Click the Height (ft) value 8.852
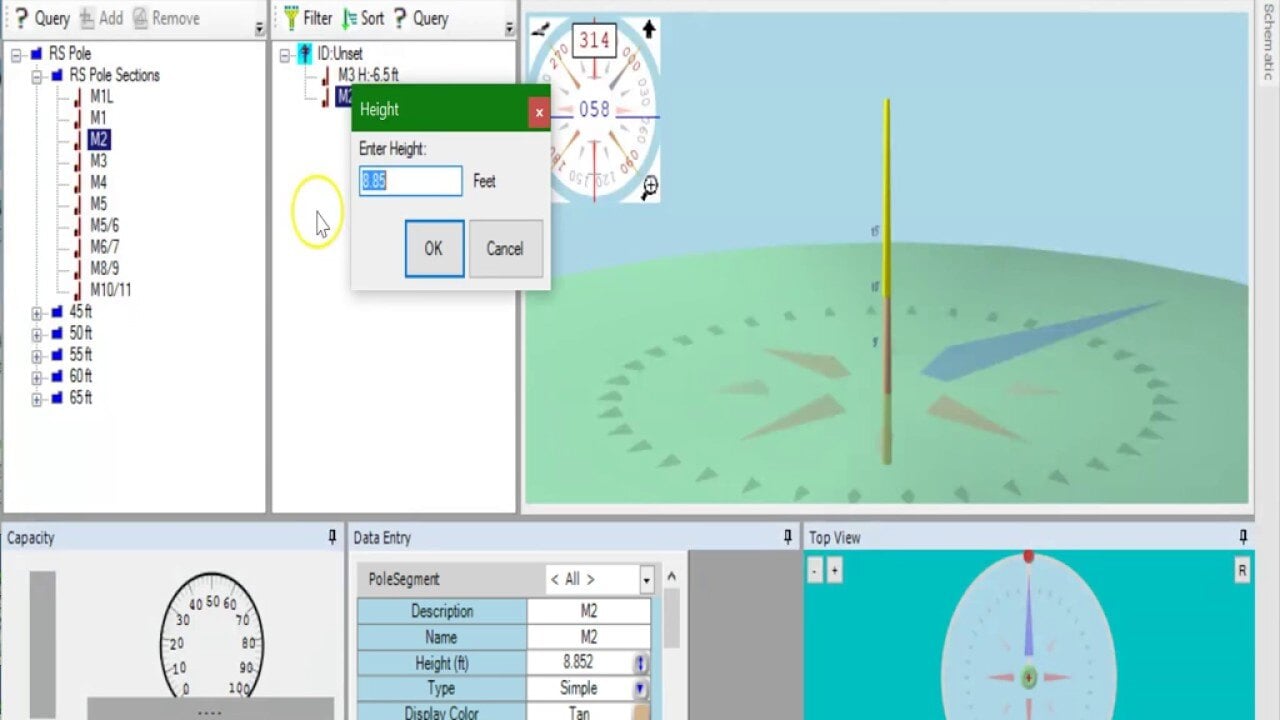Screen dimensions: 1280x720 click(x=579, y=662)
